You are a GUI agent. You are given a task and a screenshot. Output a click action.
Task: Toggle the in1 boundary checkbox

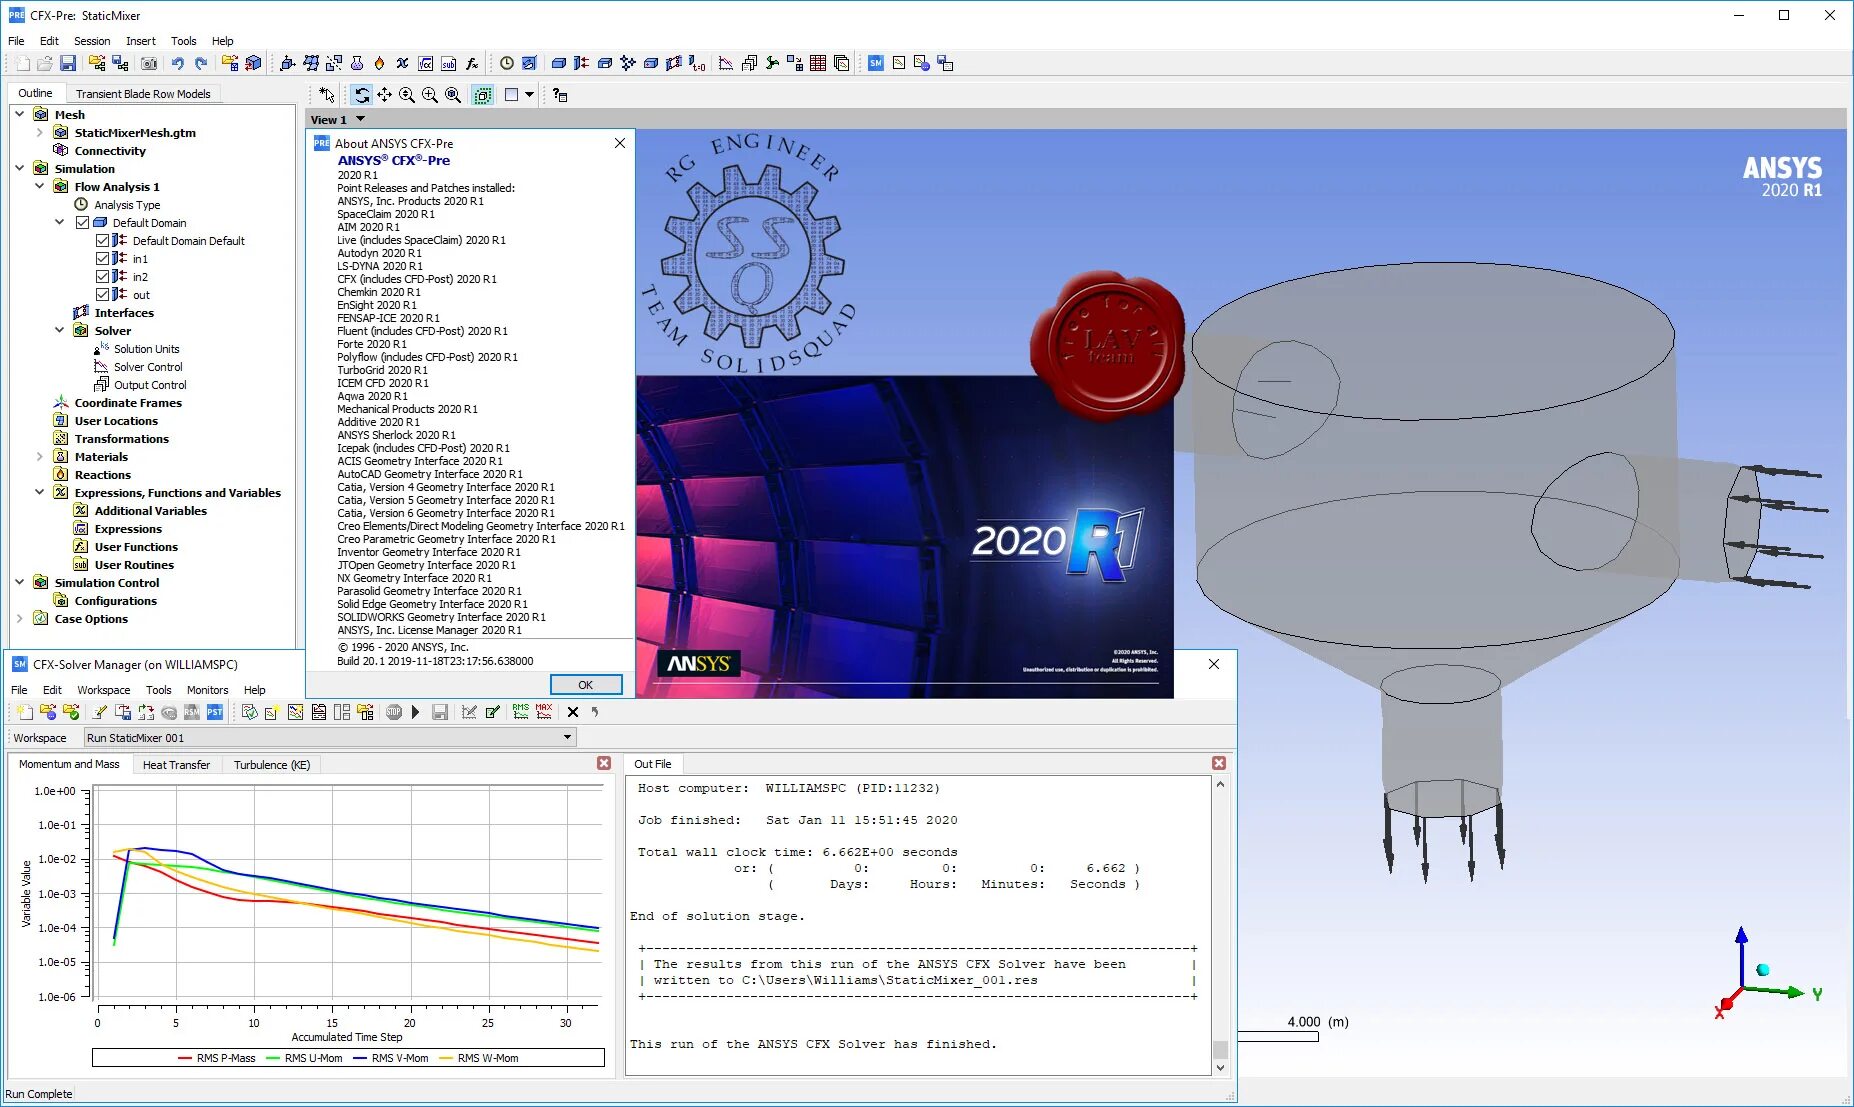coord(102,258)
